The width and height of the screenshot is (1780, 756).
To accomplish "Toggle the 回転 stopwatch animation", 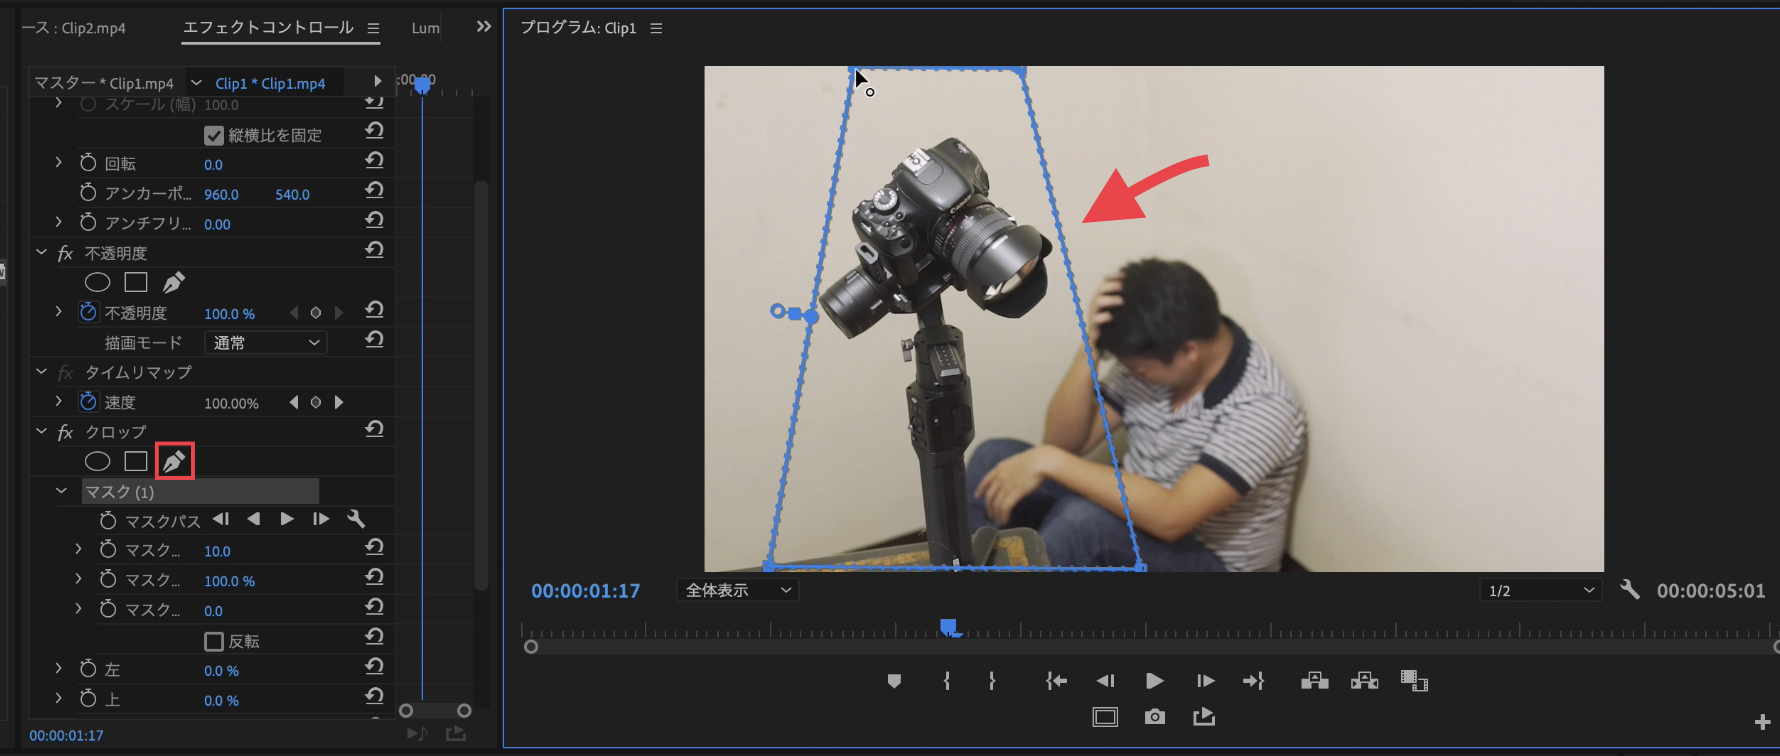I will [88, 163].
